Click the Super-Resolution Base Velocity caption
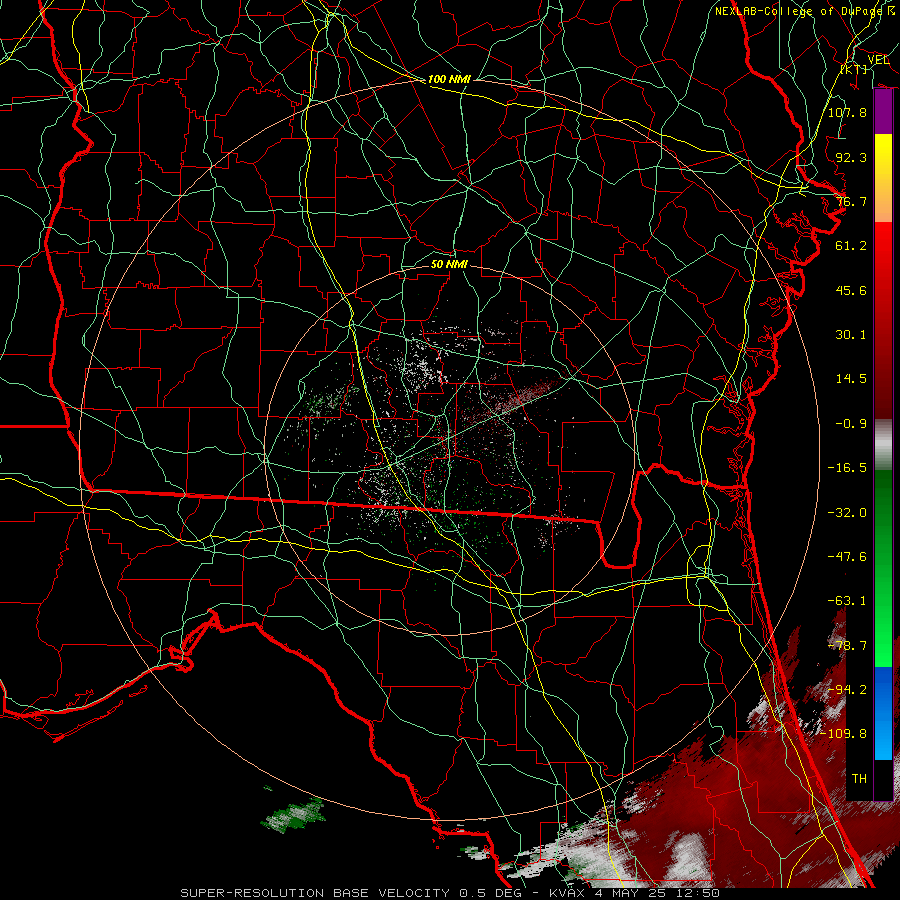Image resolution: width=900 pixels, height=900 pixels. [450, 893]
